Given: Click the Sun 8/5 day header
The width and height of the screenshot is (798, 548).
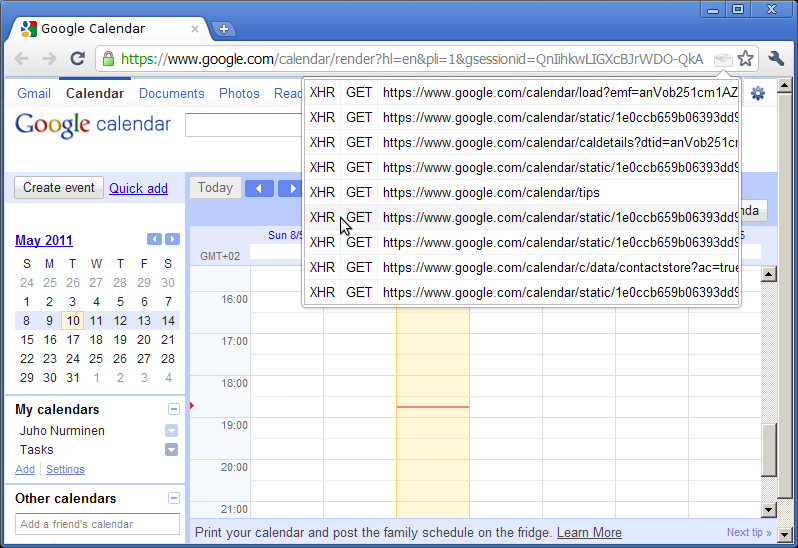Looking at the screenshot, I should (286, 235).
